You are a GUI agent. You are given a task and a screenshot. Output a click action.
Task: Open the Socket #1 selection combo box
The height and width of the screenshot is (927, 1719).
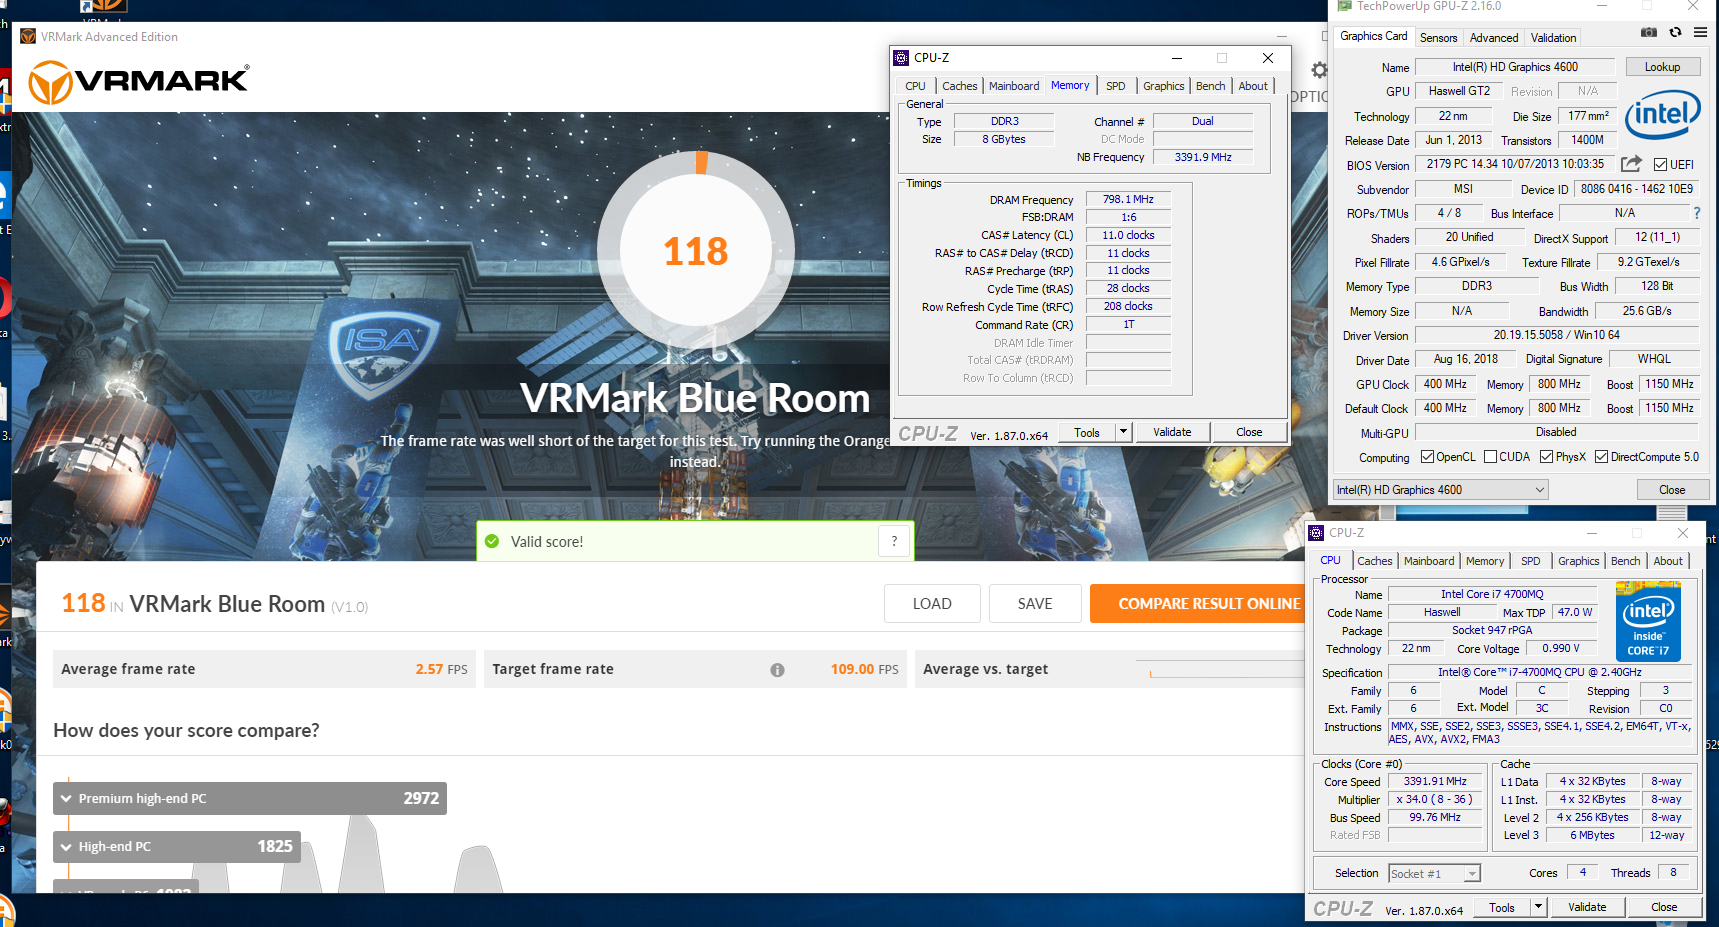[x=1435, y=874]
